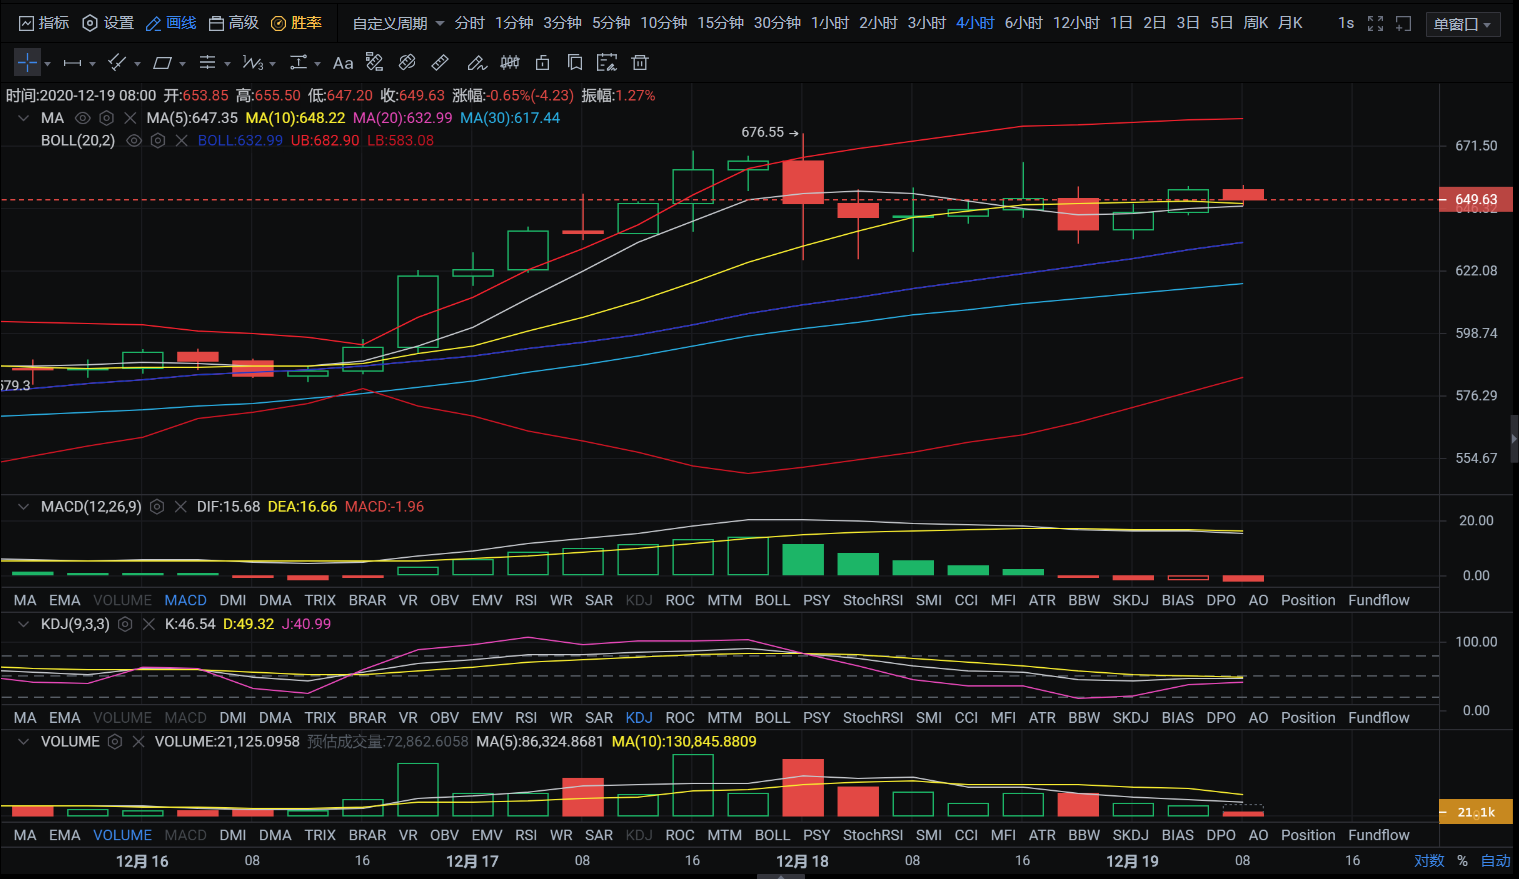Screen dimensions: 1519x879
Task: Select the crosshair cursor tool
Action: coord(27,63)
